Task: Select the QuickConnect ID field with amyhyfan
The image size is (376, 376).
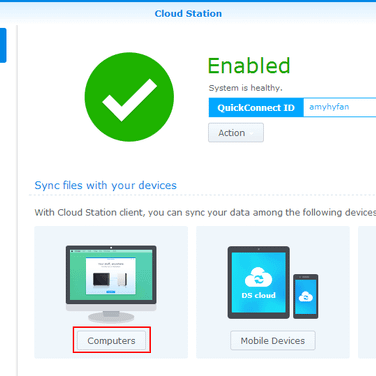Action: pyautogui.click(x=340, y=107)
